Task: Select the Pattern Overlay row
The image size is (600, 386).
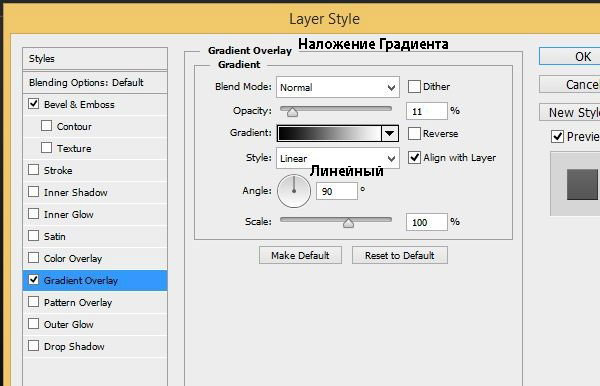Action: coord(95,302)
